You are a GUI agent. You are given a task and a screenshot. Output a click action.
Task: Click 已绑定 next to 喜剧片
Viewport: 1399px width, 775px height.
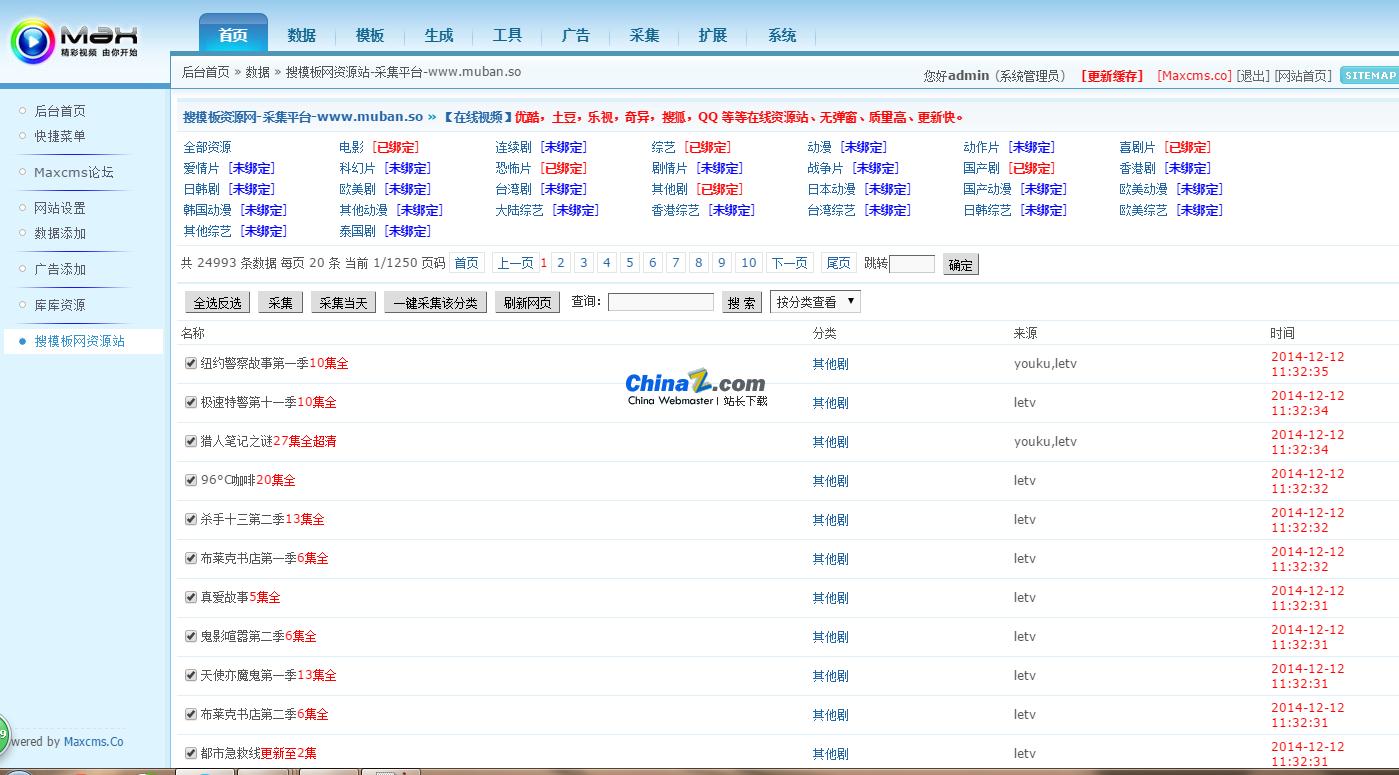(1188, 147)
